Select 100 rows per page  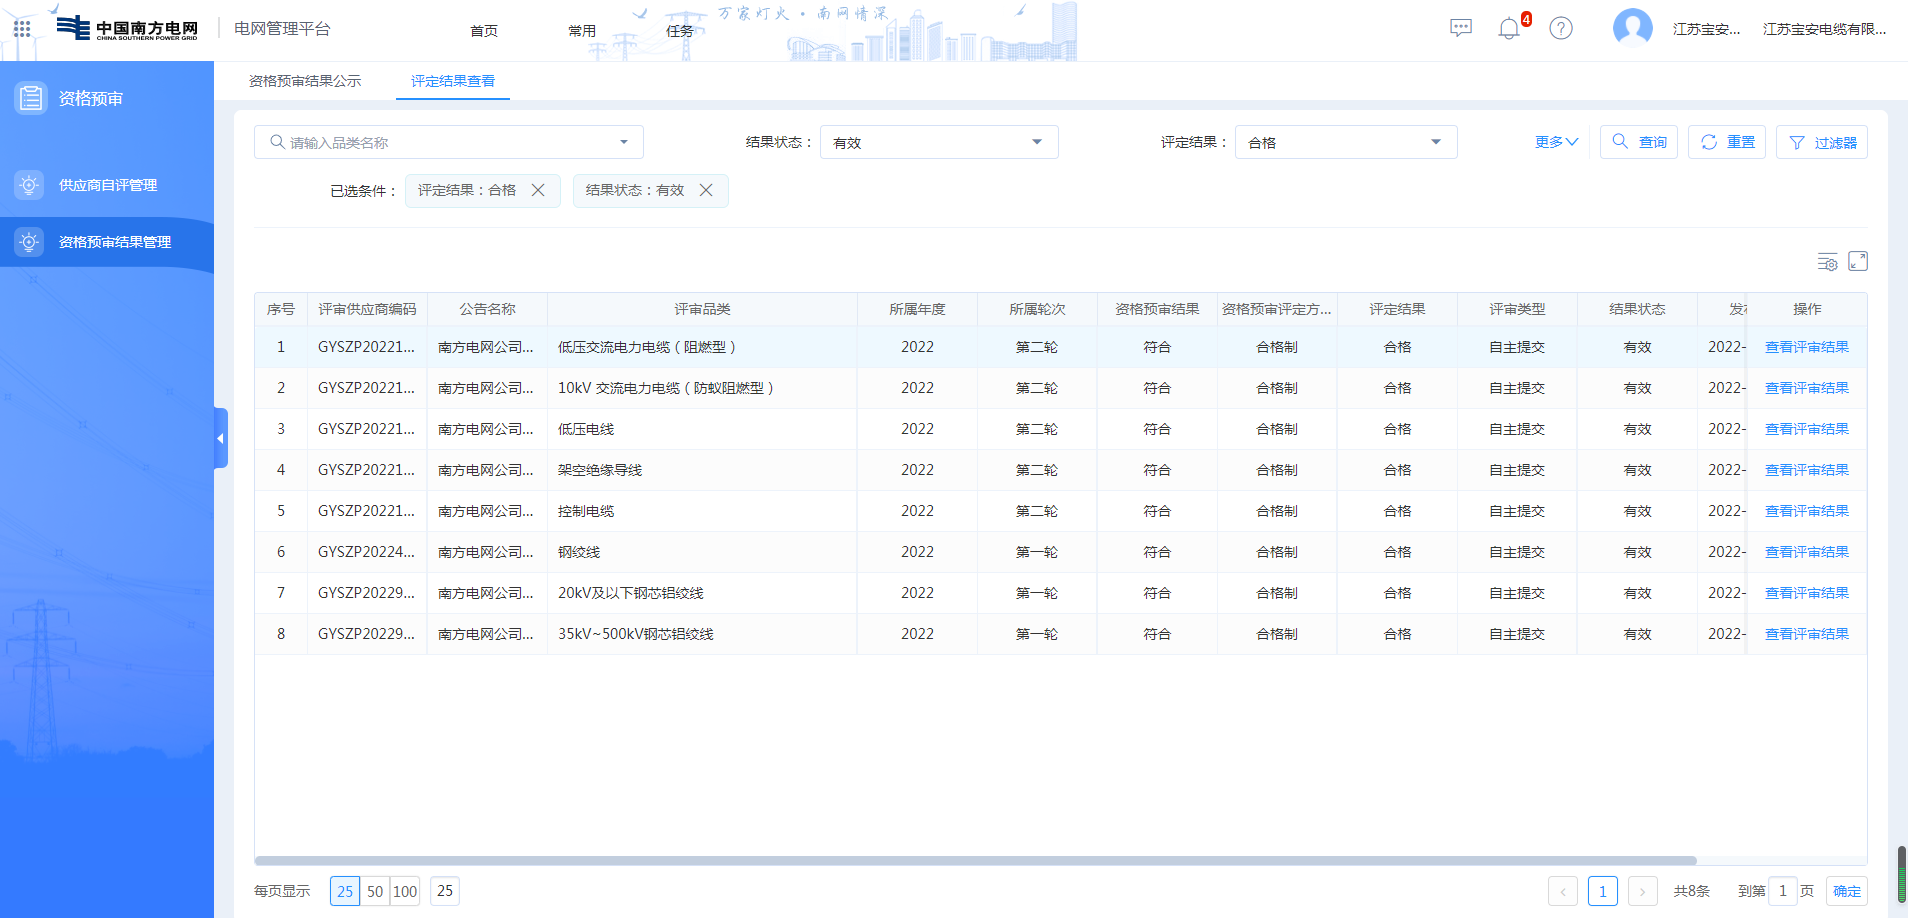pos(405,891)
